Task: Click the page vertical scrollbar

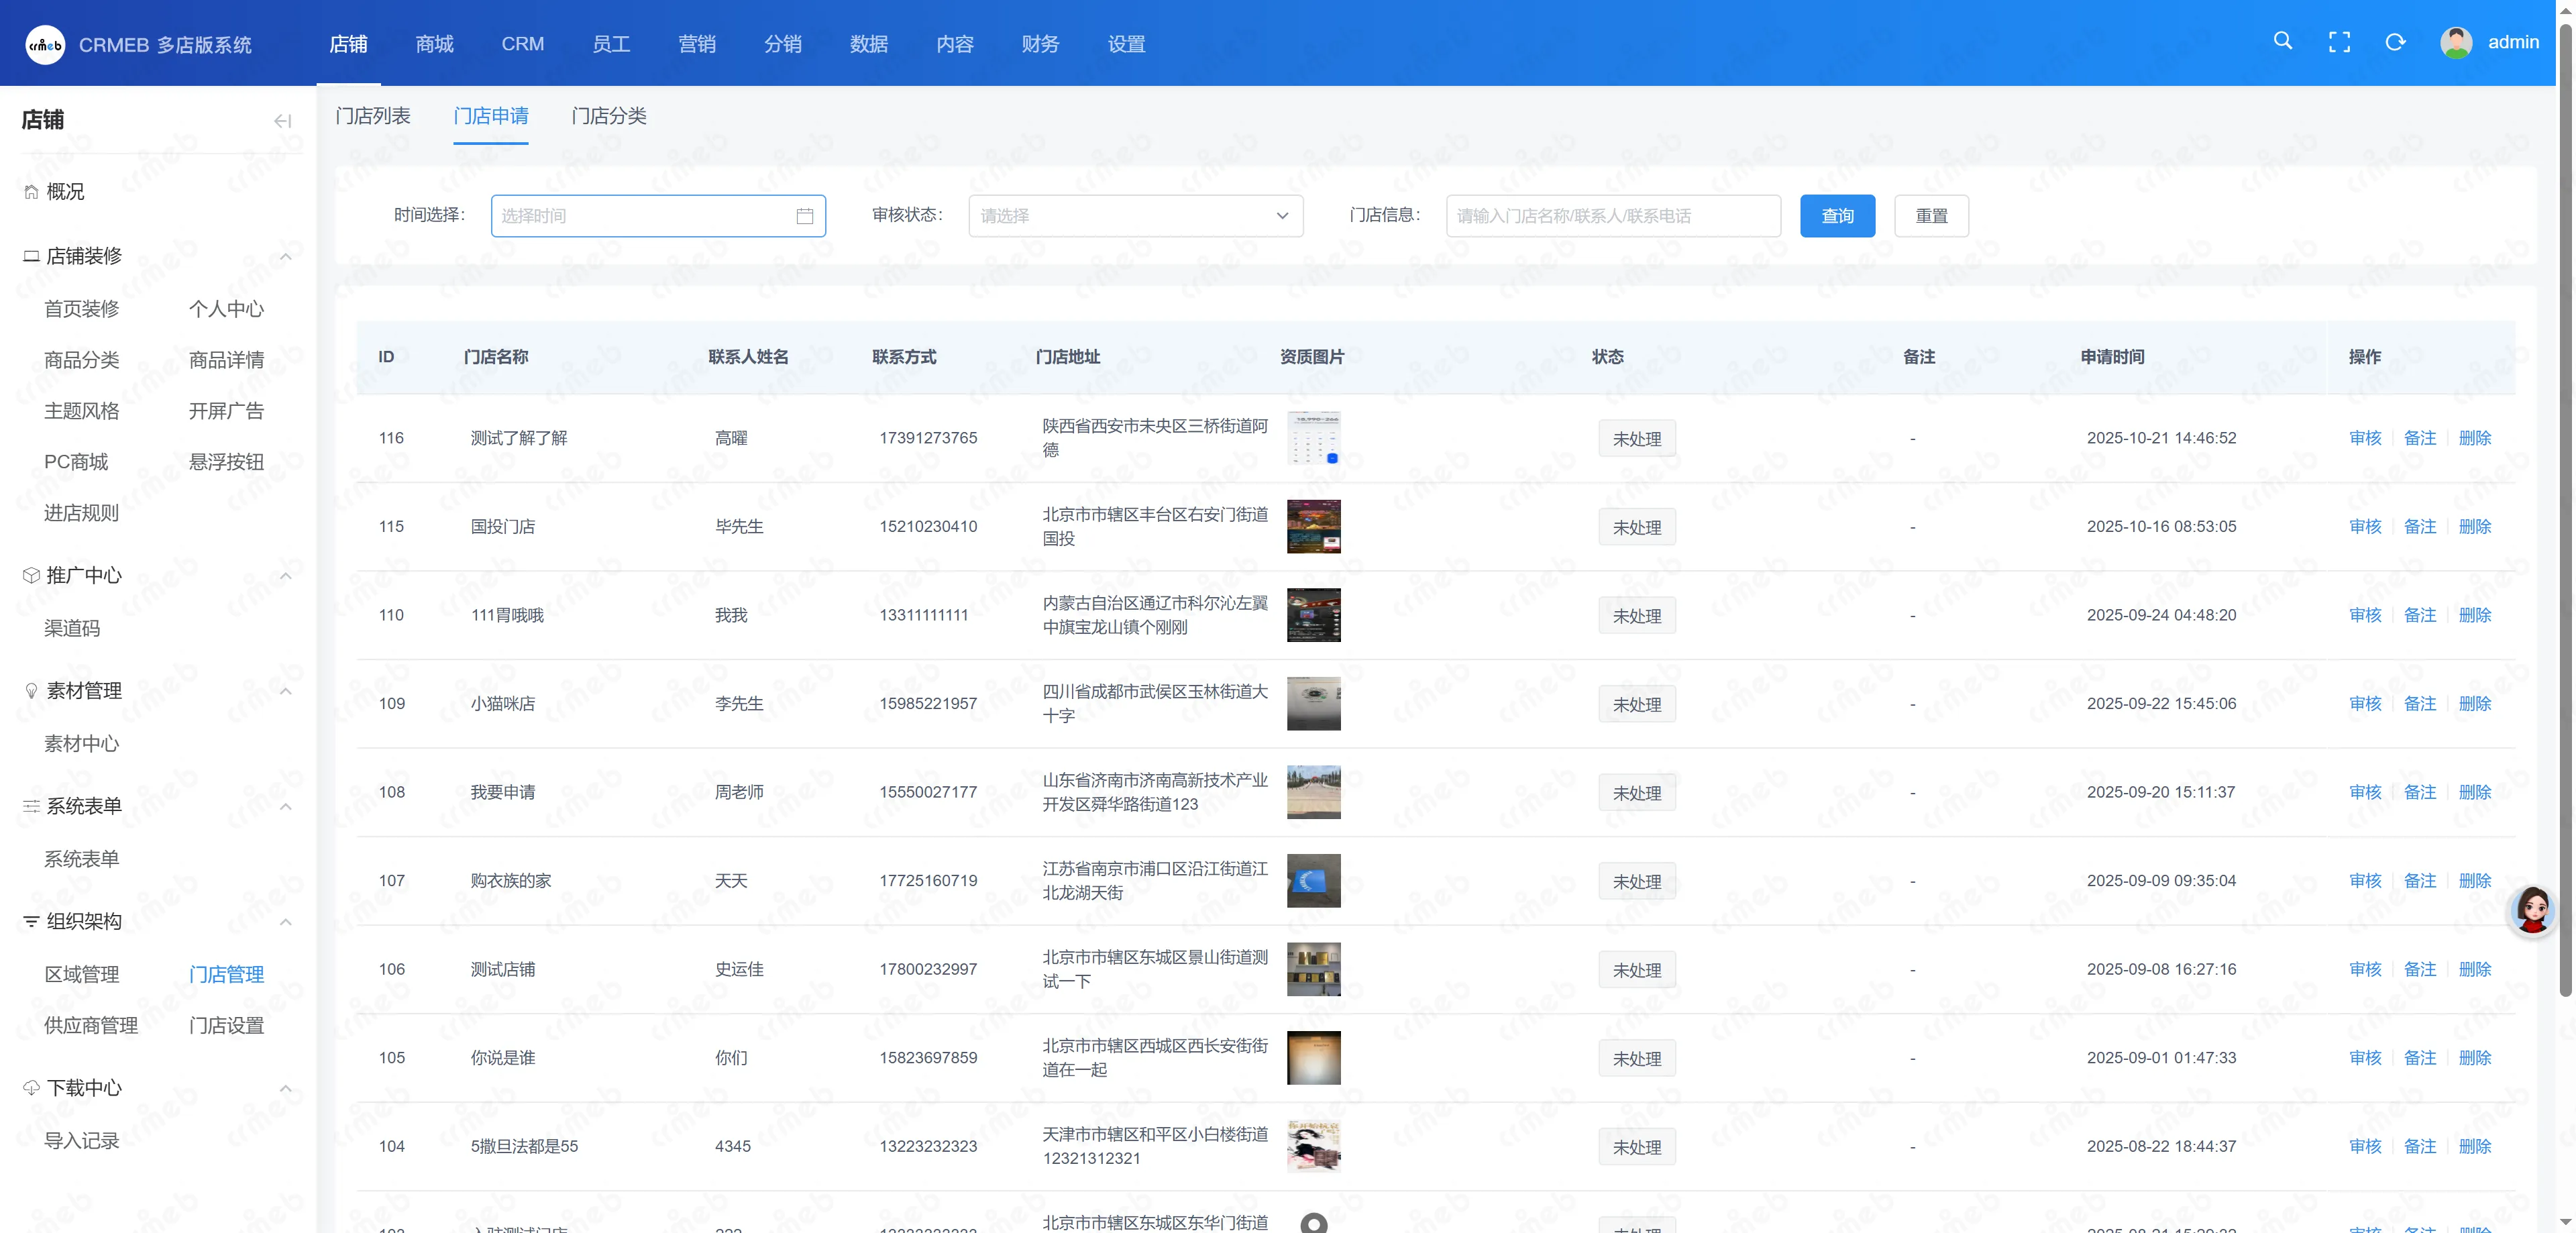Action: tap(2565, 510)
